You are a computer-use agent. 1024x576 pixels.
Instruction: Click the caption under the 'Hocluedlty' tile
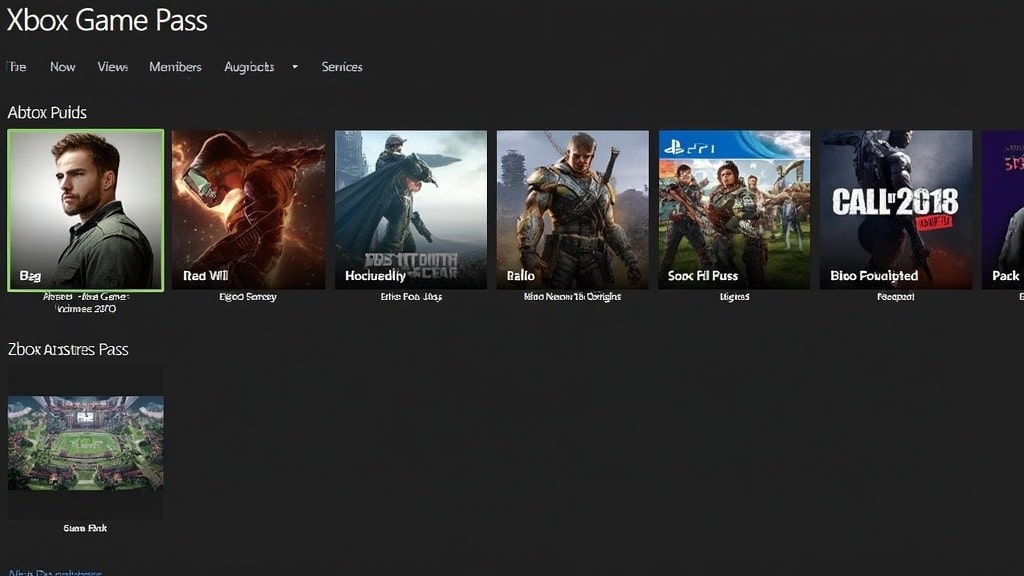click(x=411, y=296)
